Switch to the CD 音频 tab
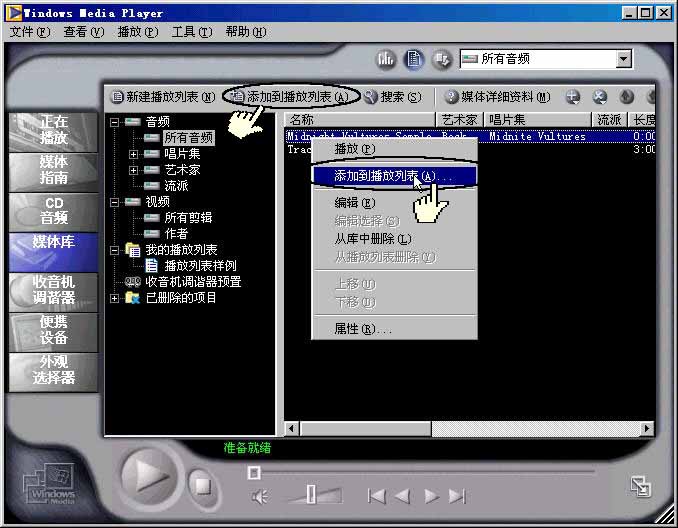This screenshot has height=528, width=678. click(x=53, y=211)
